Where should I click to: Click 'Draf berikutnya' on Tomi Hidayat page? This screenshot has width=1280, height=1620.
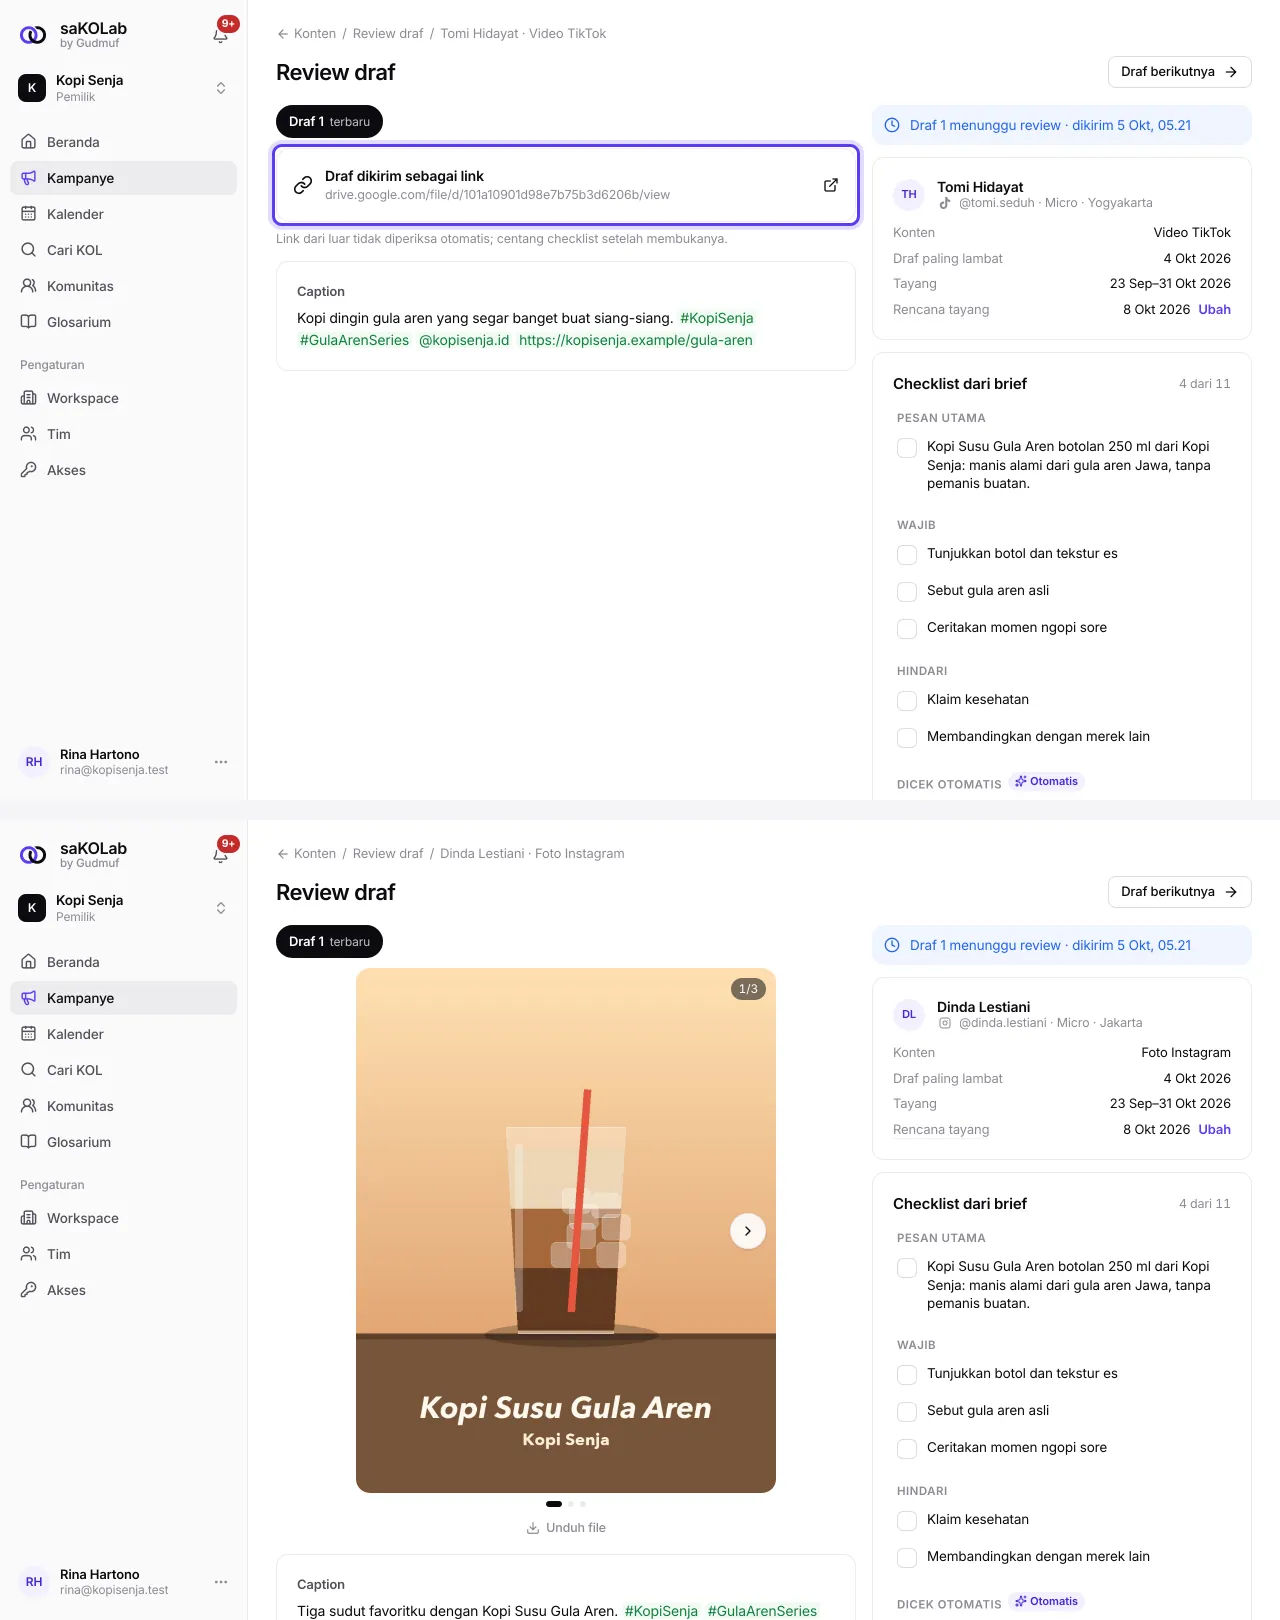(1179, 72)
